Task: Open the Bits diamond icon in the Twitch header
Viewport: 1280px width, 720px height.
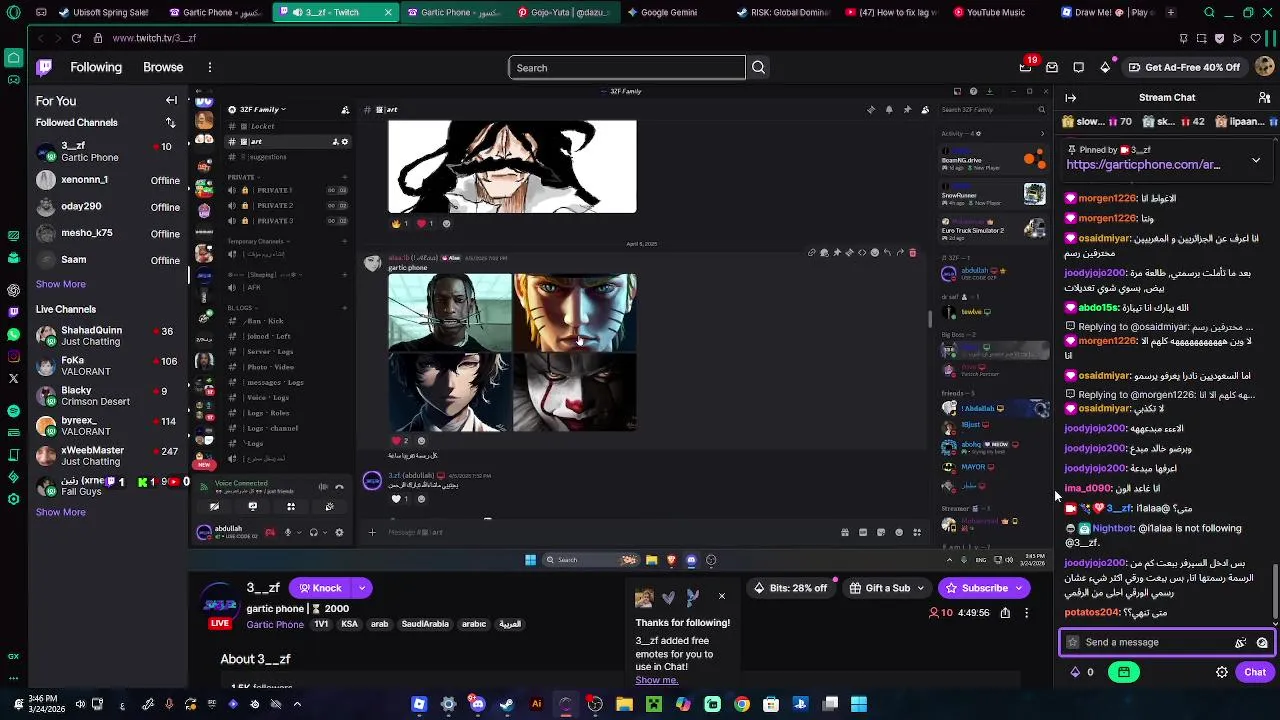Action: (x=1105, y=67)
